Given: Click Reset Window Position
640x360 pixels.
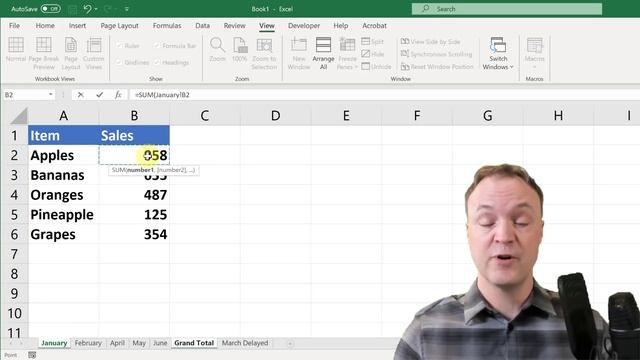Looking at the screenshot, I should pos(437,67).
